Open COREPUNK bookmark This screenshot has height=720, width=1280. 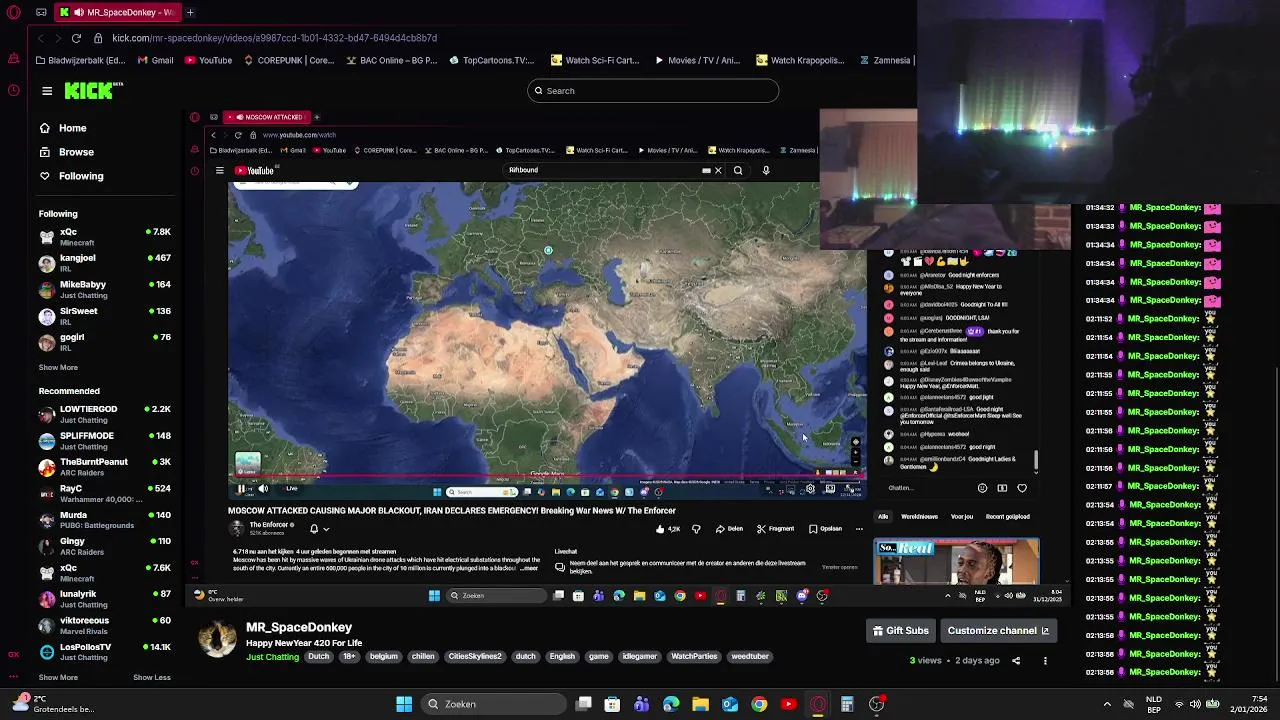289,60
